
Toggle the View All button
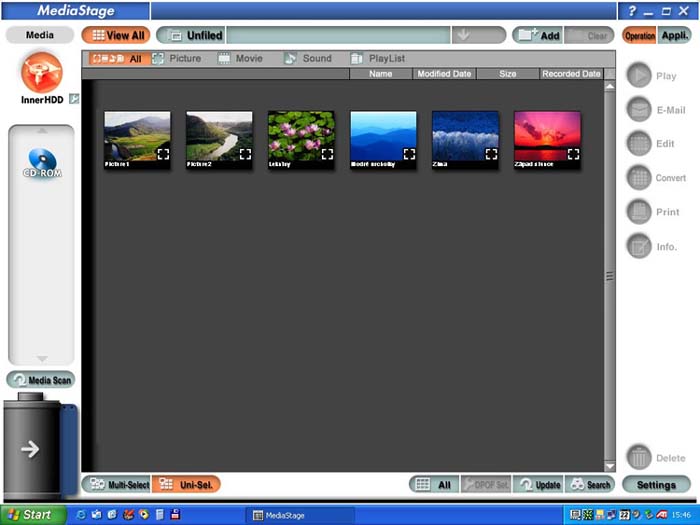click(117, 35)
